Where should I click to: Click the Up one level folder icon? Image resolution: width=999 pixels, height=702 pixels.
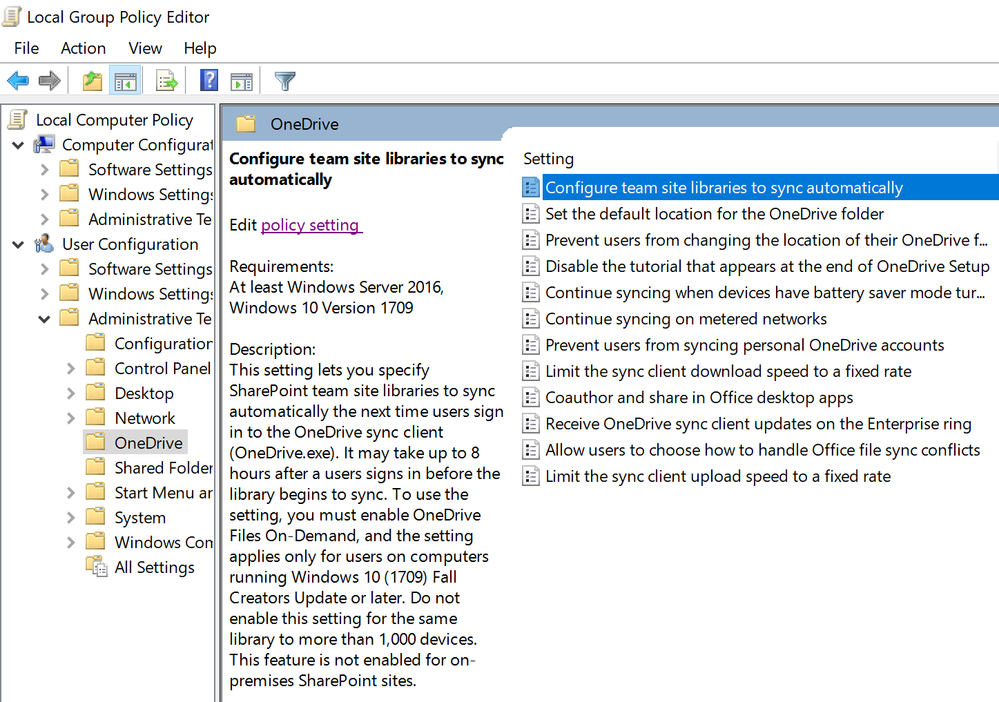pos(92,81)
